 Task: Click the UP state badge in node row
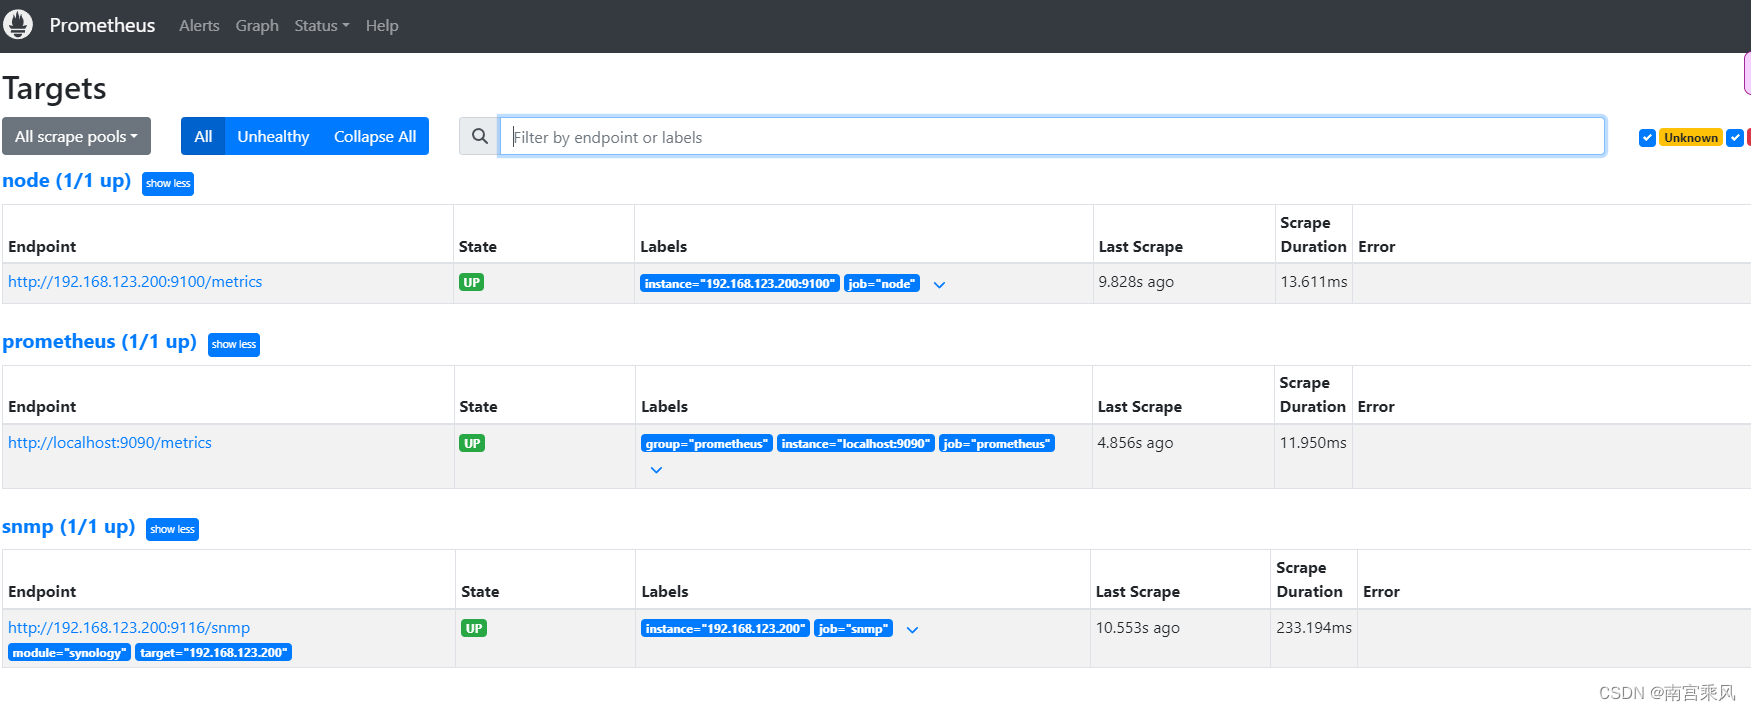click(x=471, y=283)
